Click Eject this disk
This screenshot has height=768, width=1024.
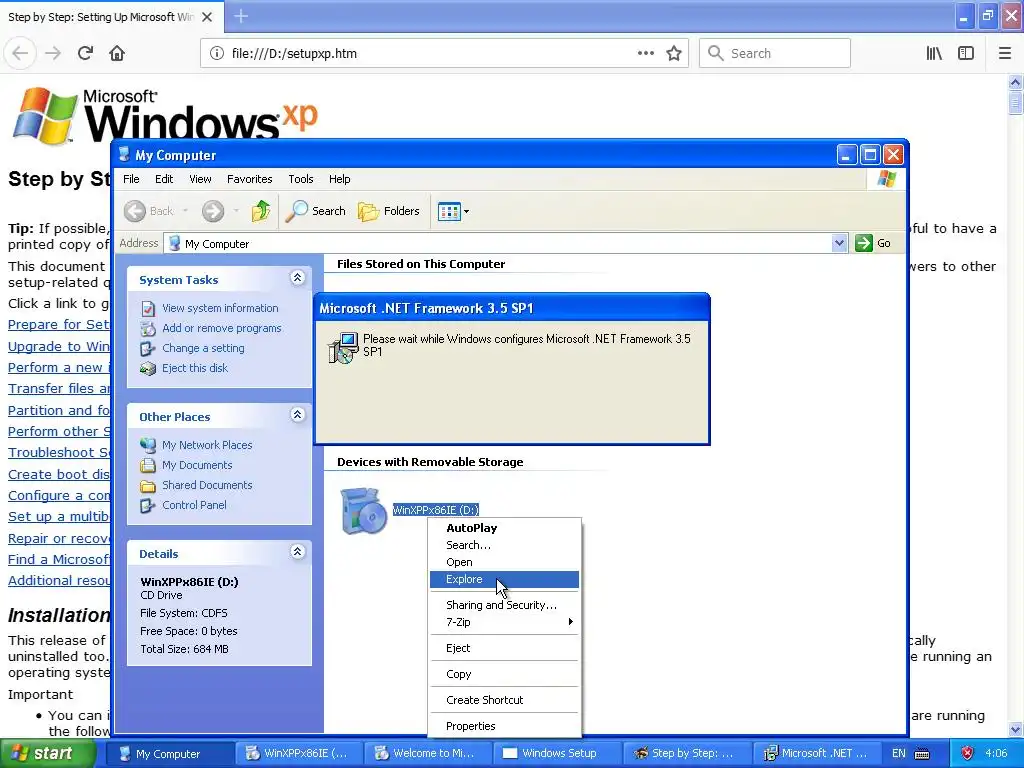195,368
